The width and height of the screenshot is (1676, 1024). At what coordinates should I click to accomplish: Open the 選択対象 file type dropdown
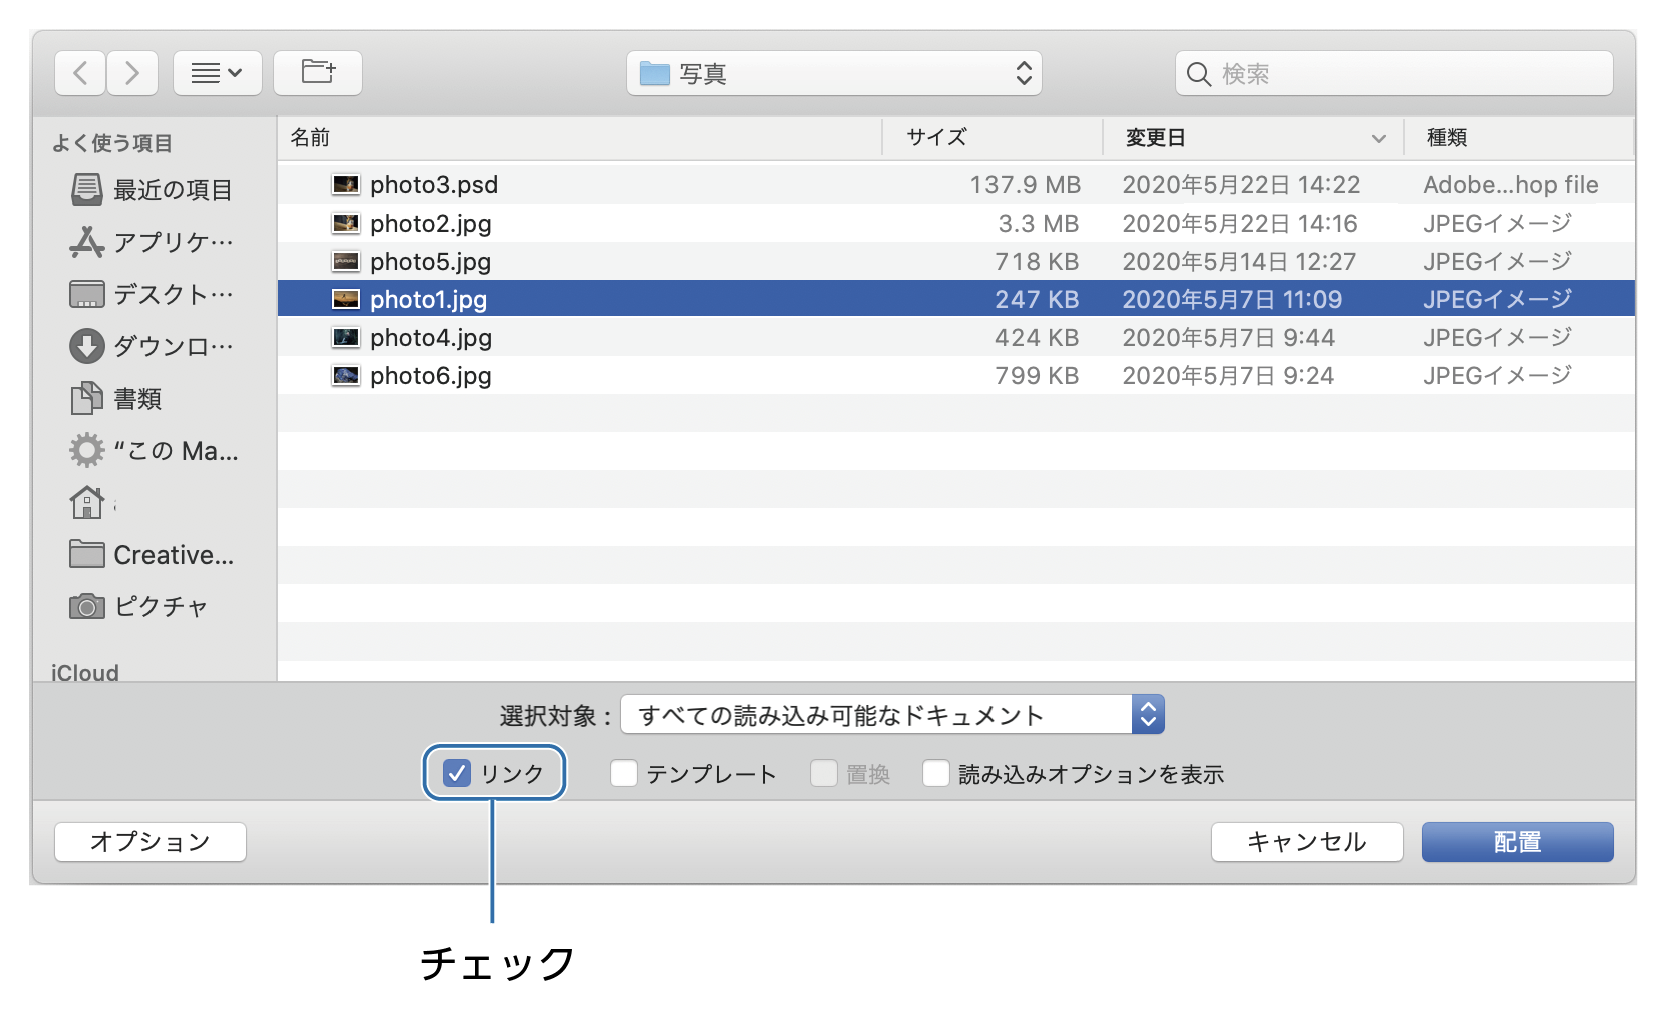[892, 715]
